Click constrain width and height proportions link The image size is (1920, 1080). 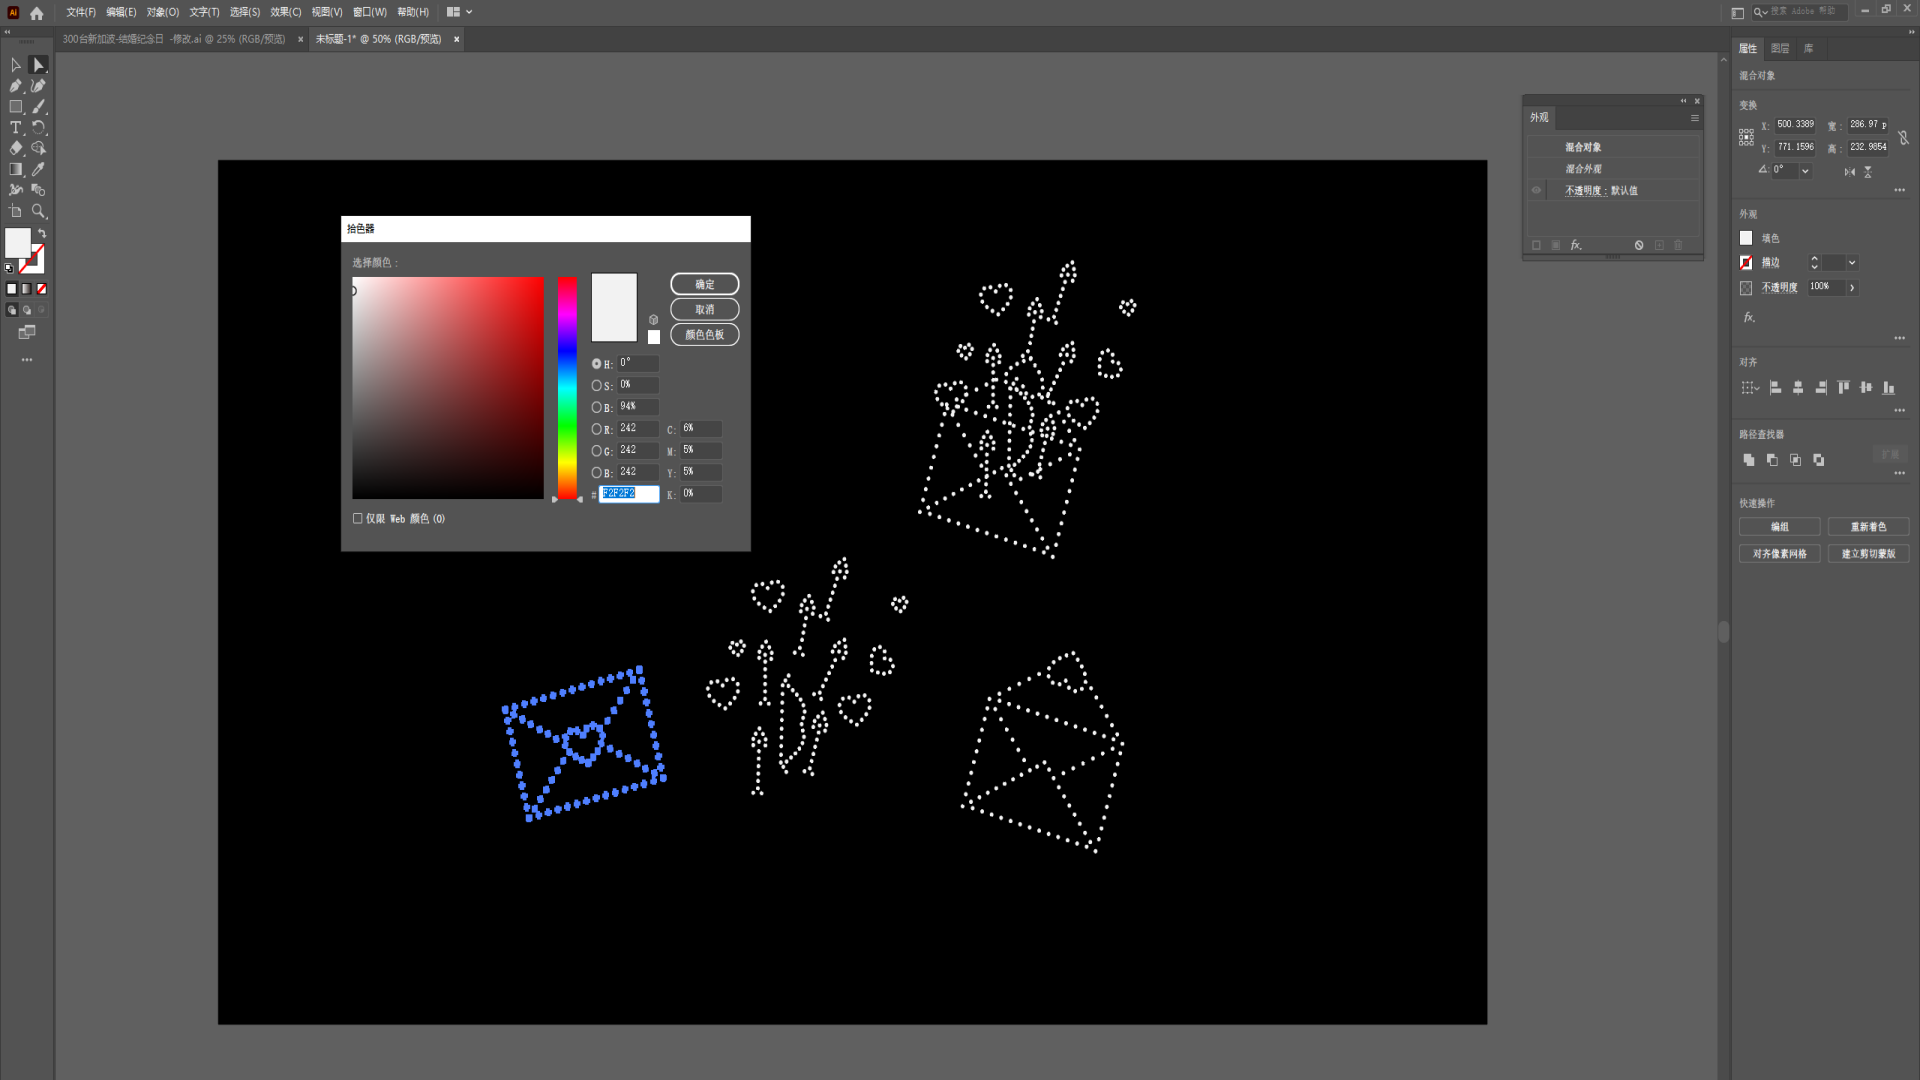1903,137
